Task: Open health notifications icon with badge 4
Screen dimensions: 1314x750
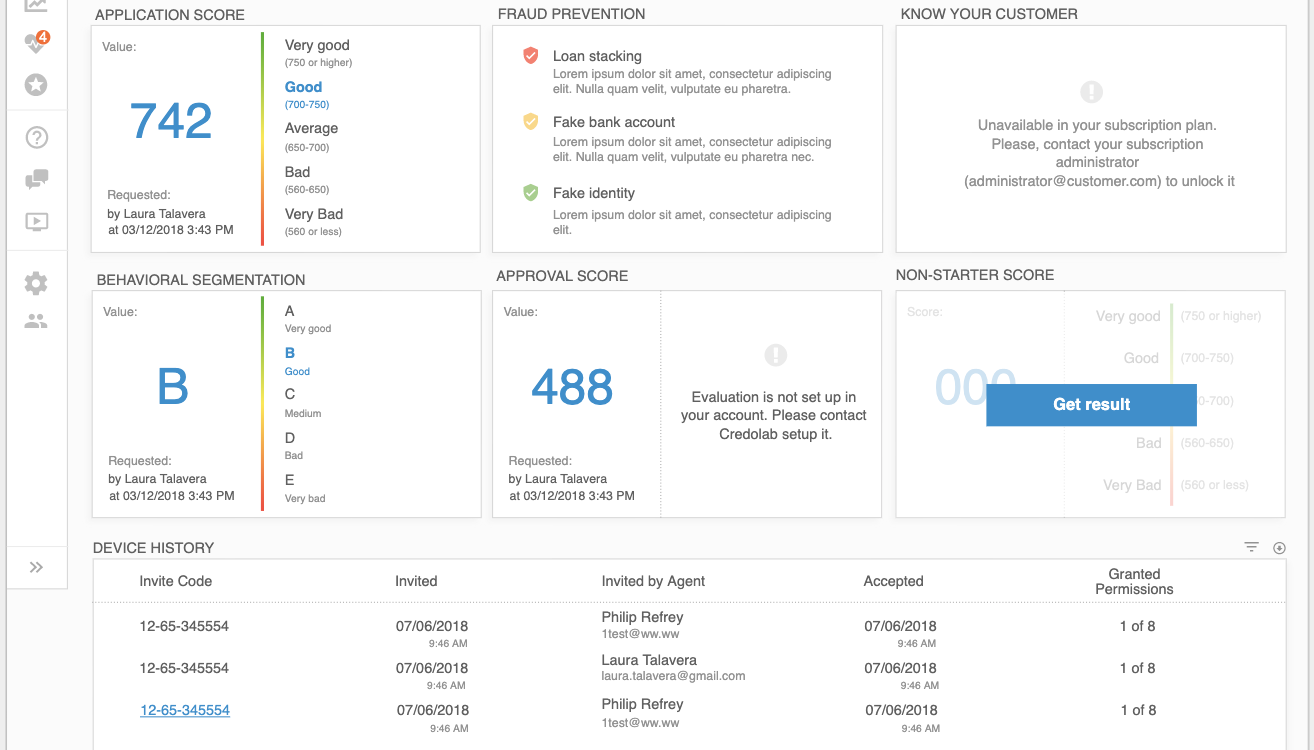Action: [36, 43]
